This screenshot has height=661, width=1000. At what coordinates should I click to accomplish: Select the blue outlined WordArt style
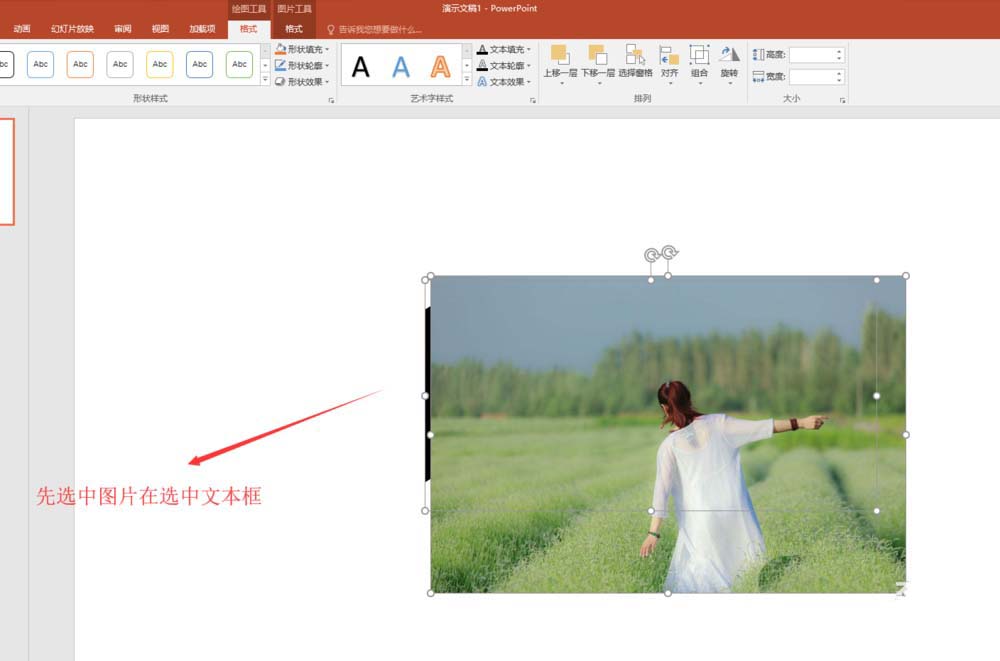tap(400, 65)
